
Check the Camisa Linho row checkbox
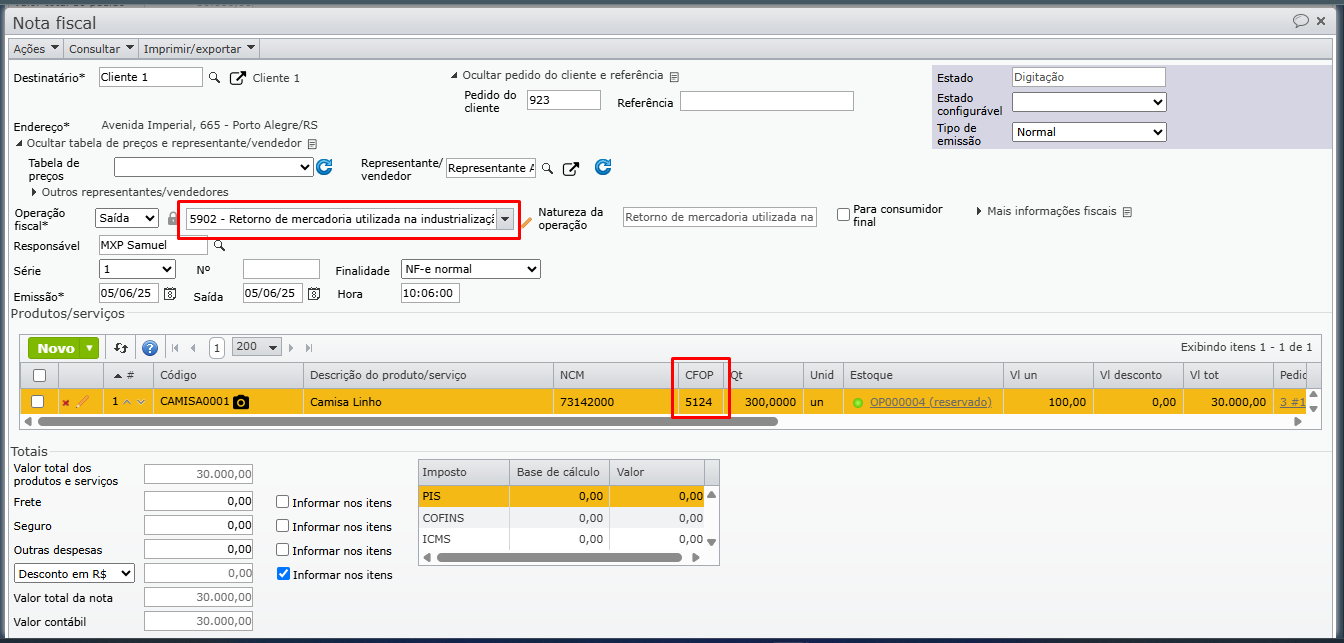coord(38,401)
